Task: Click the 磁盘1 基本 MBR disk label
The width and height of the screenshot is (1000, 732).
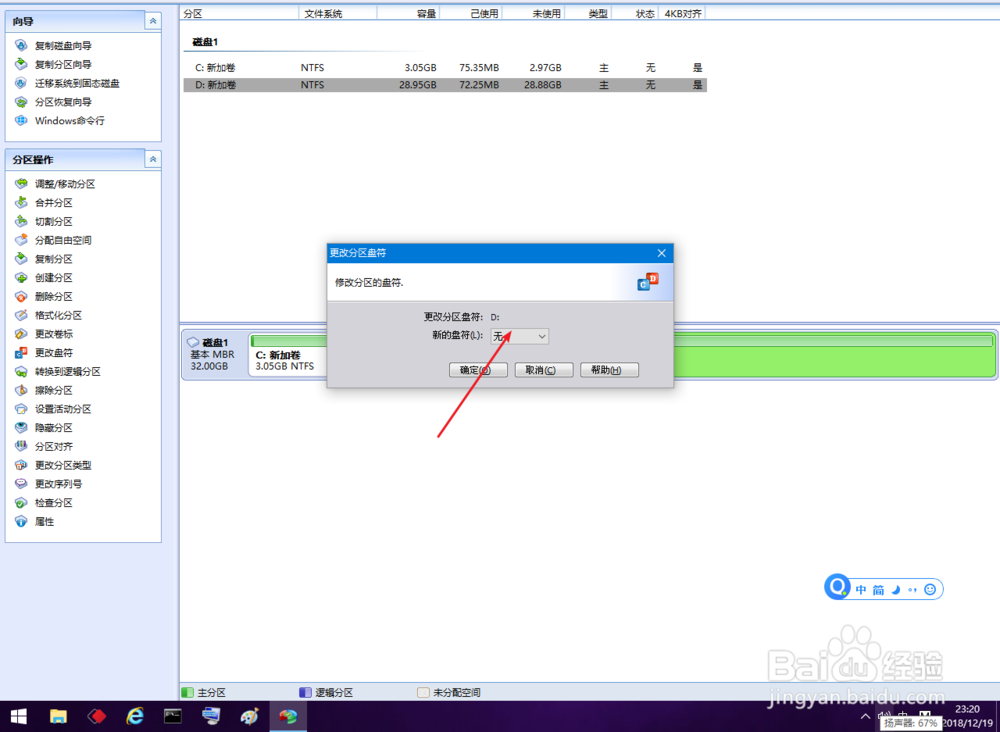Action: 214,355
